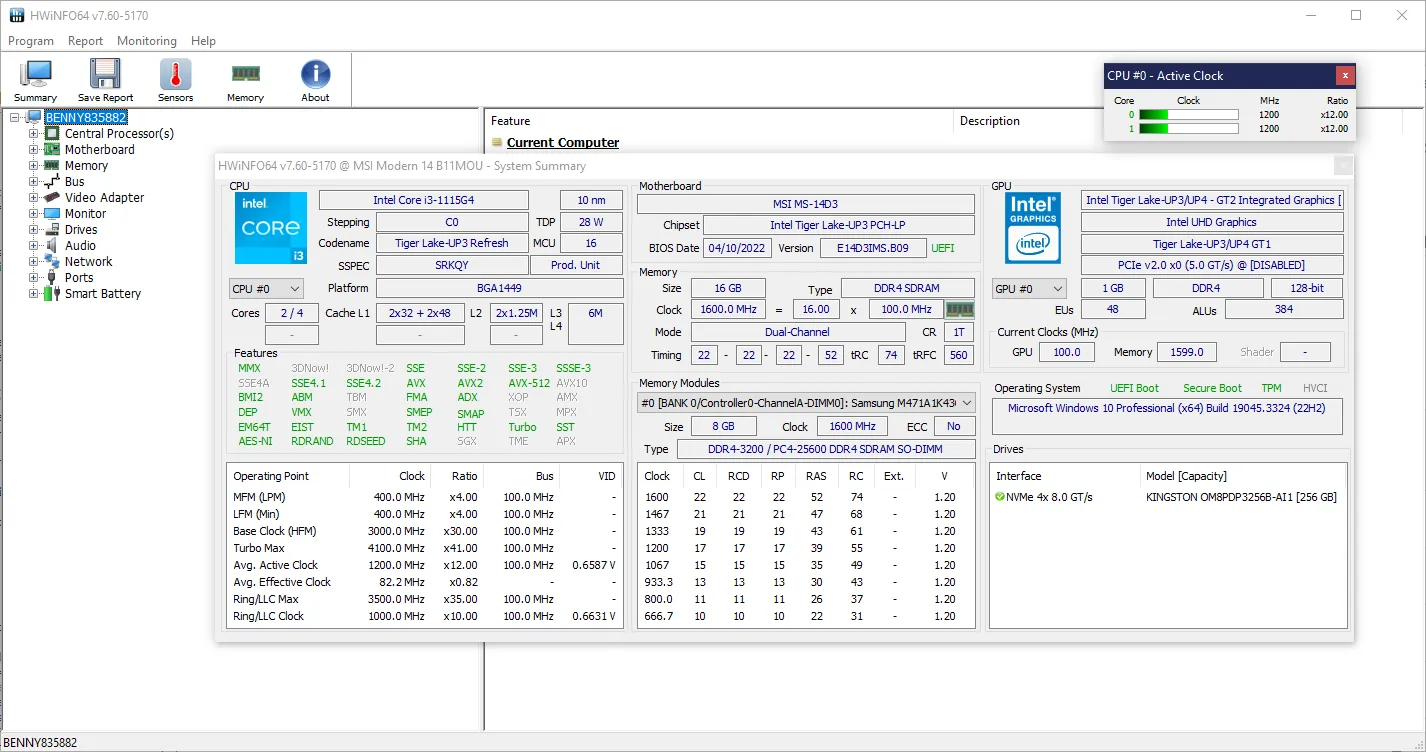Open the memory module selection dropdown
This screenshot has height=752, width=1426.
pos(805,402)
